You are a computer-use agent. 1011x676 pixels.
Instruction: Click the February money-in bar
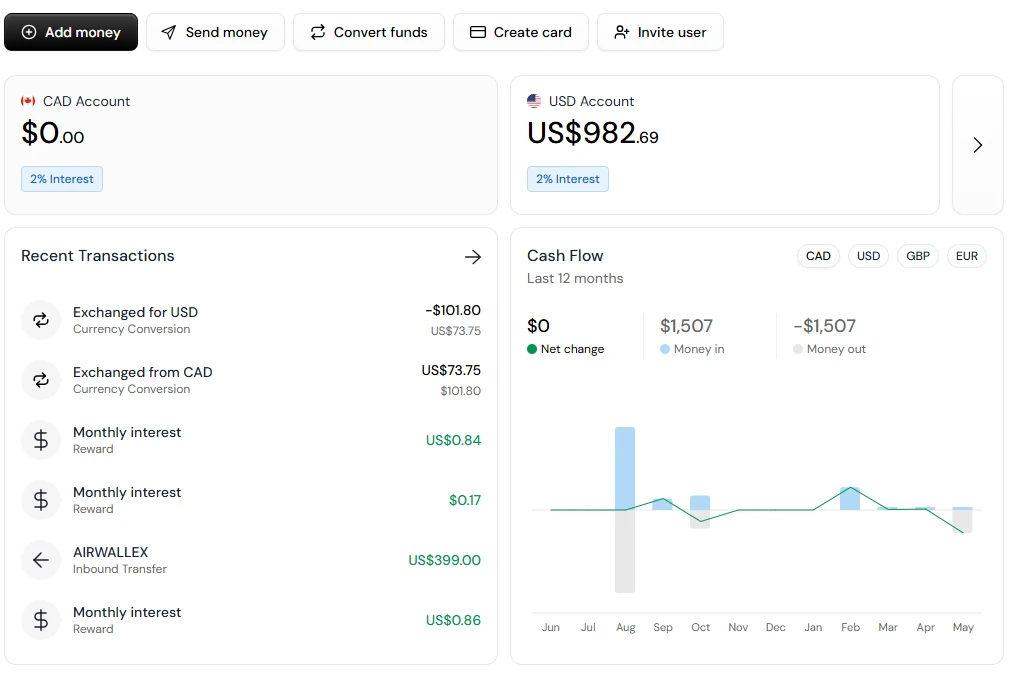click(x=850, y=499)
